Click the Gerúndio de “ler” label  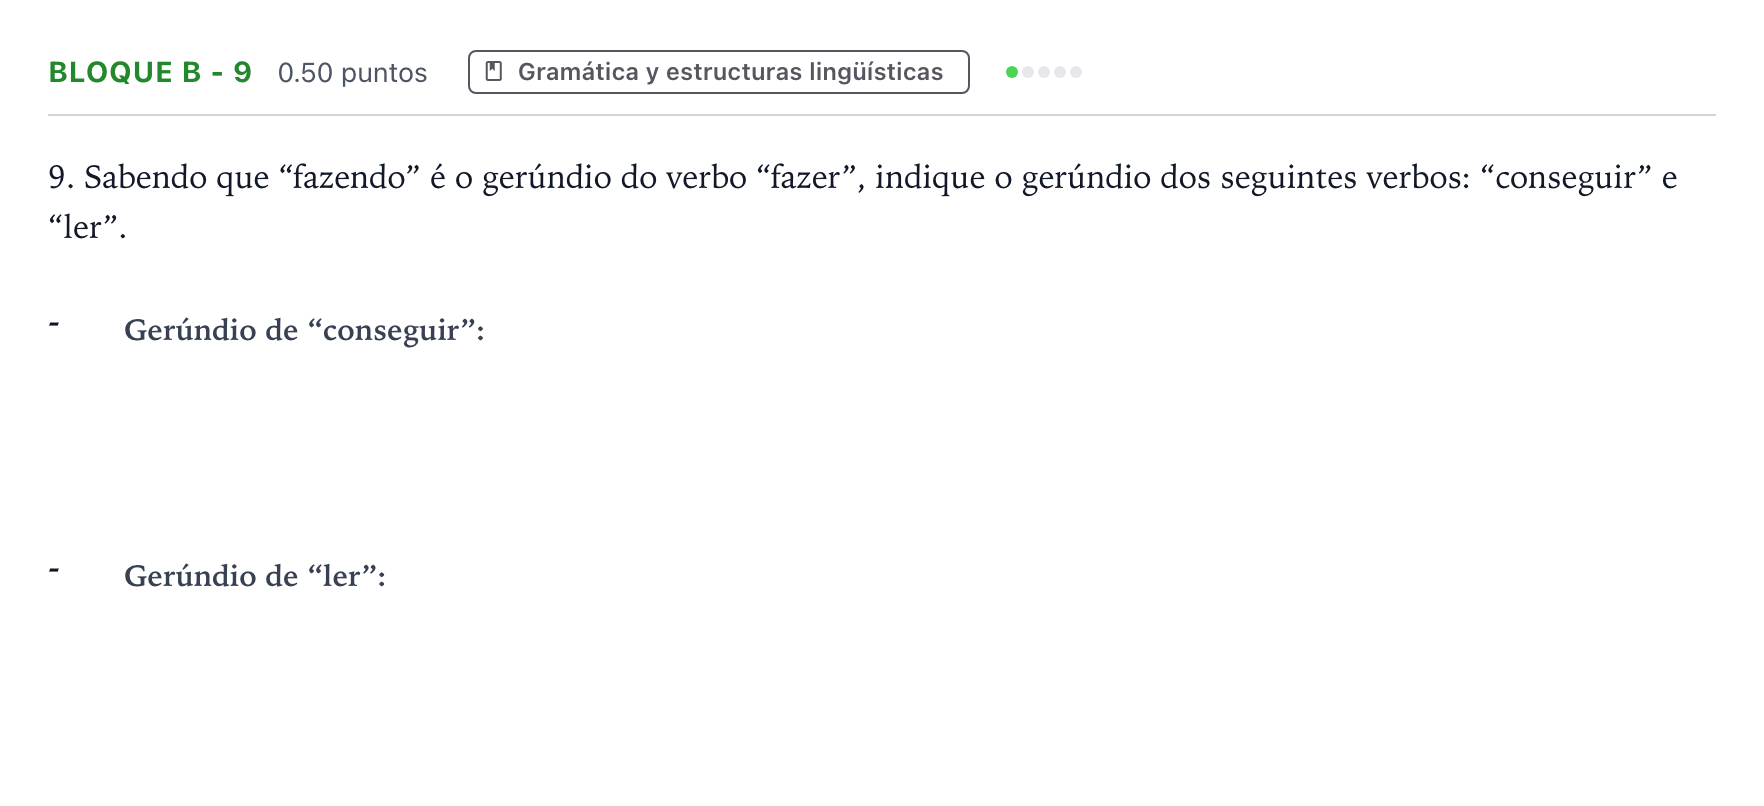255,576
